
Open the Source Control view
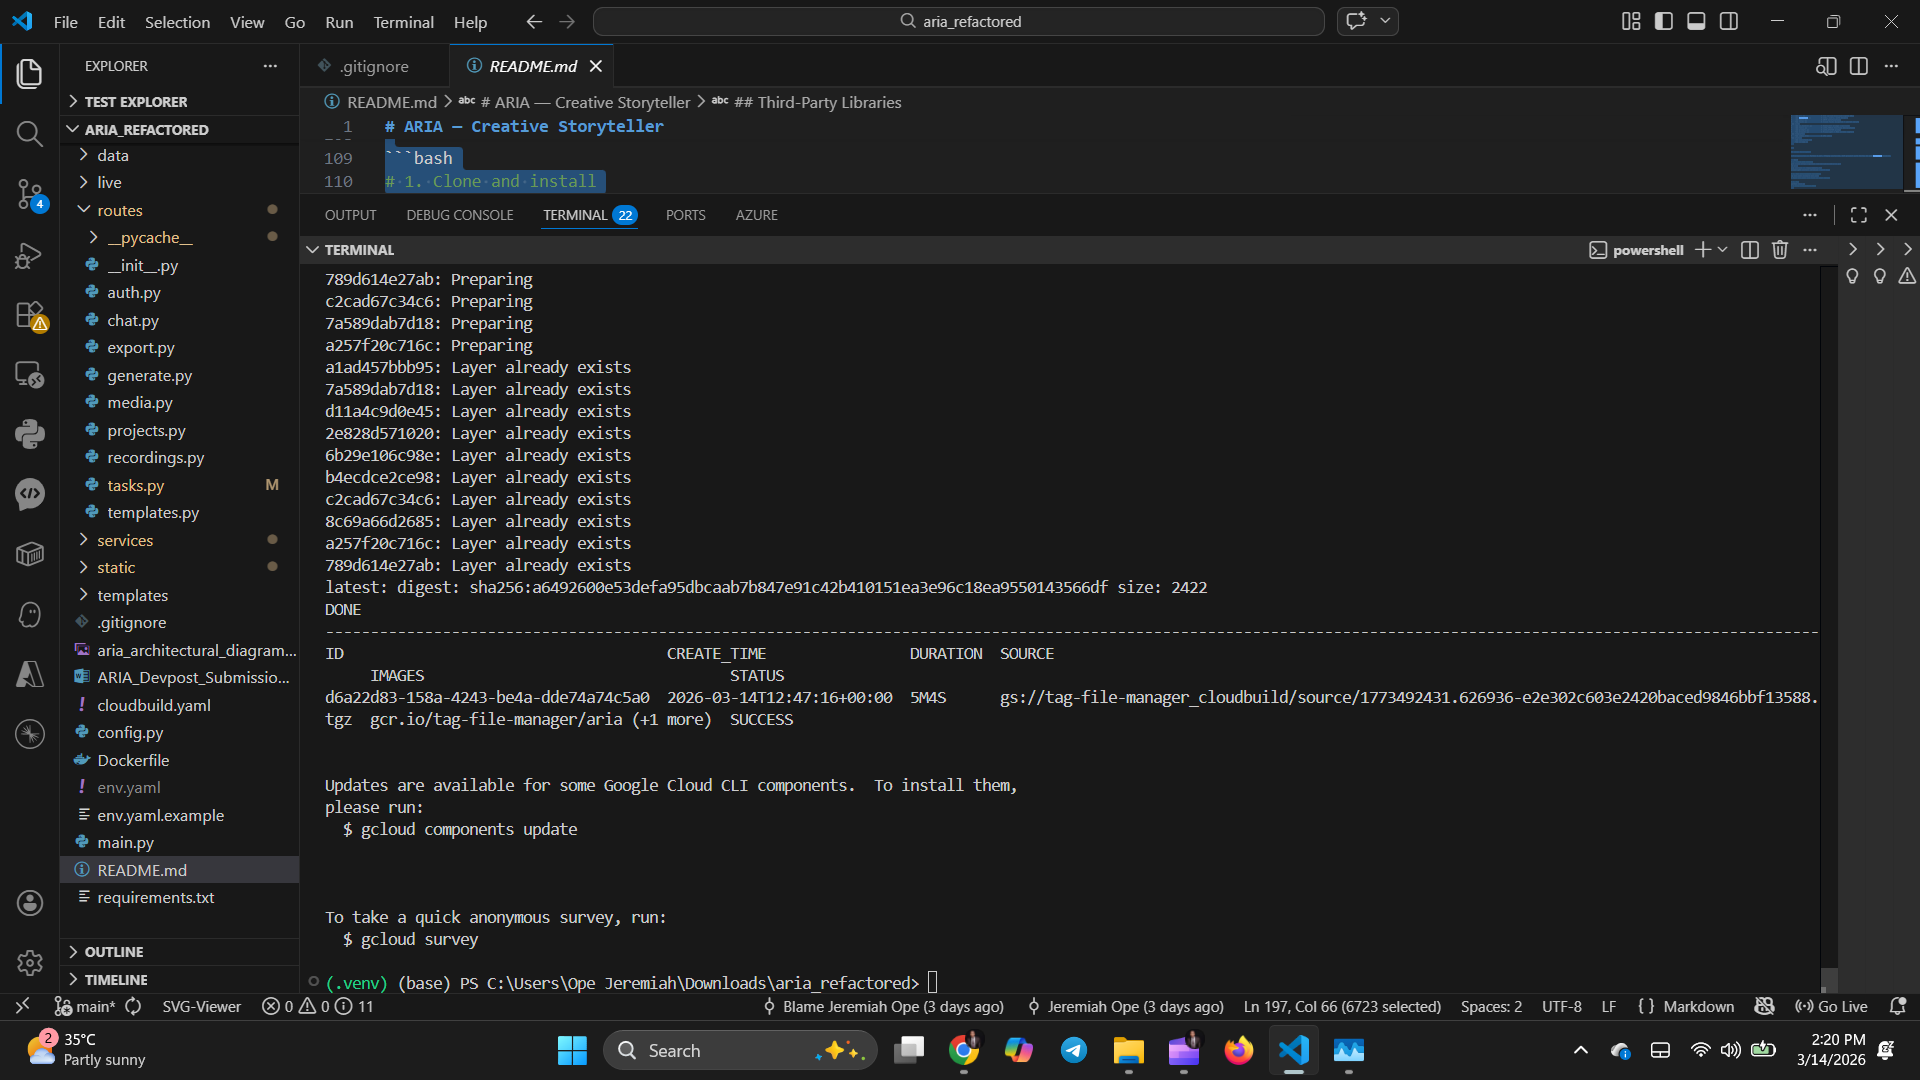(x=29, y=194)
